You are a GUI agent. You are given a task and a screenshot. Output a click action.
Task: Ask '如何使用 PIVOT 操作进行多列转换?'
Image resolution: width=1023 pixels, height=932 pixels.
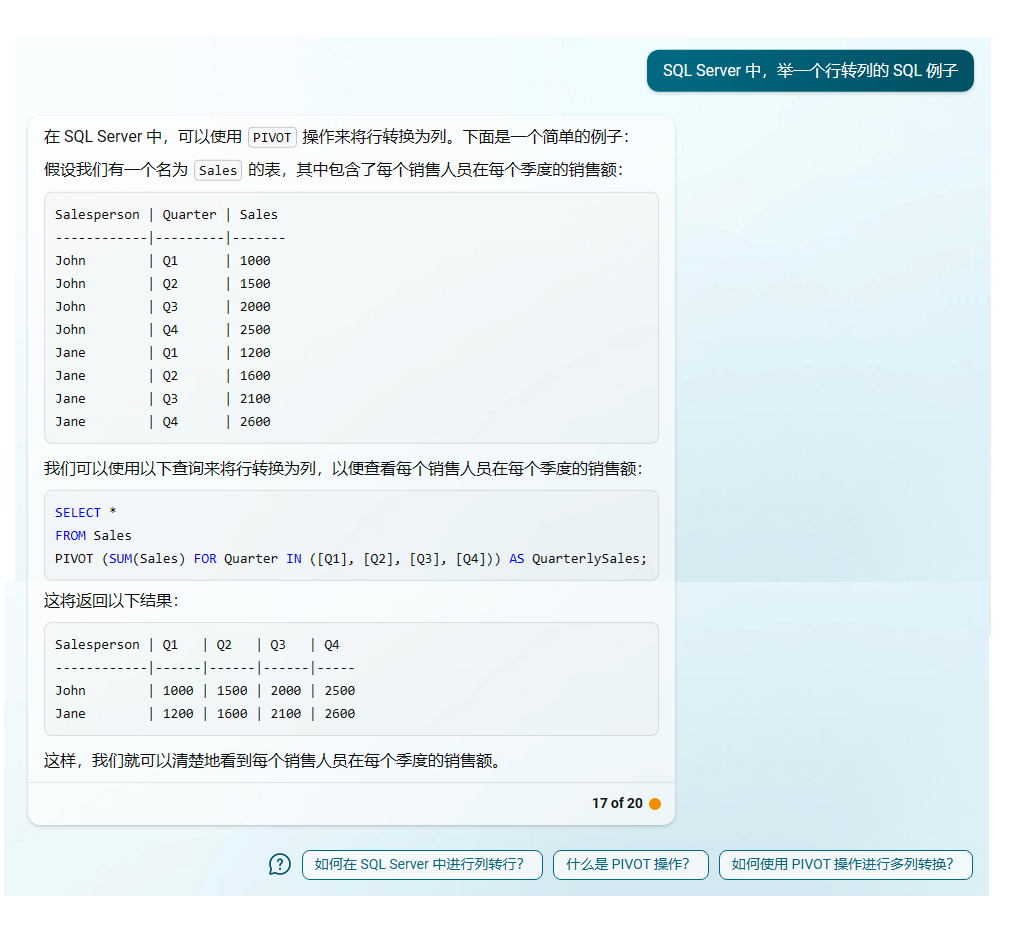click(x=846, y=865)
